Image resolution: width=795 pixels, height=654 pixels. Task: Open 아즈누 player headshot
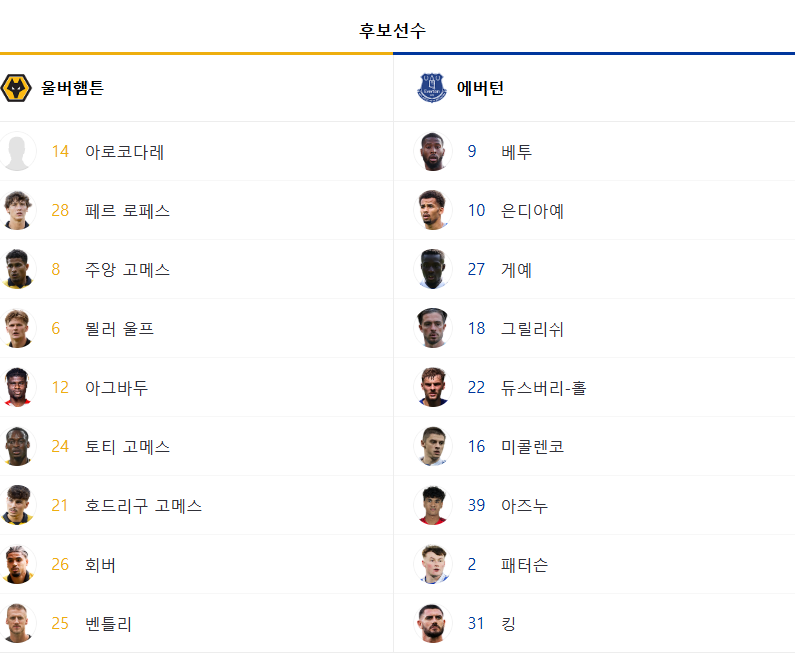click(432, 505)
